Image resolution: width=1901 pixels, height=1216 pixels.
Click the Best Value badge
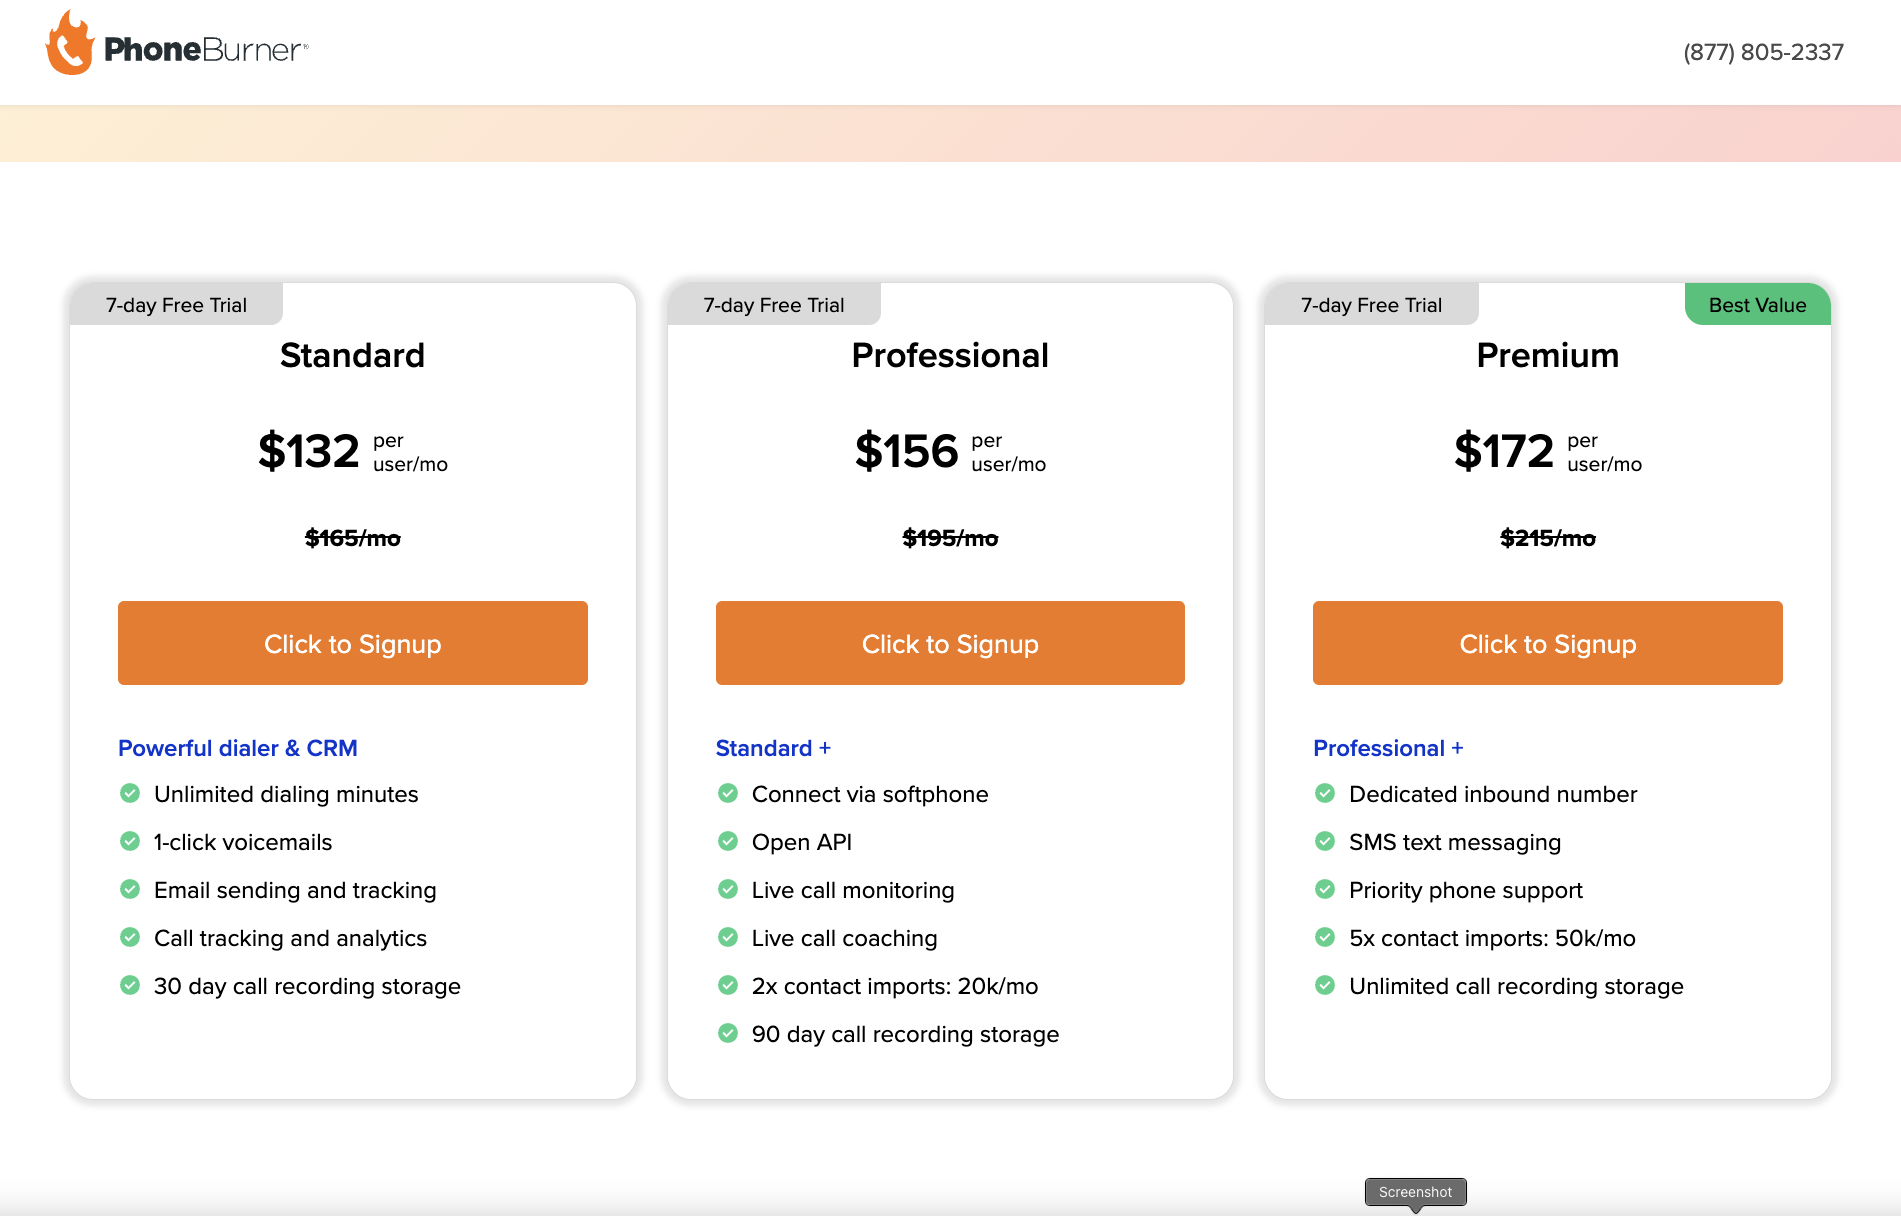click(x=1757, y=305)
